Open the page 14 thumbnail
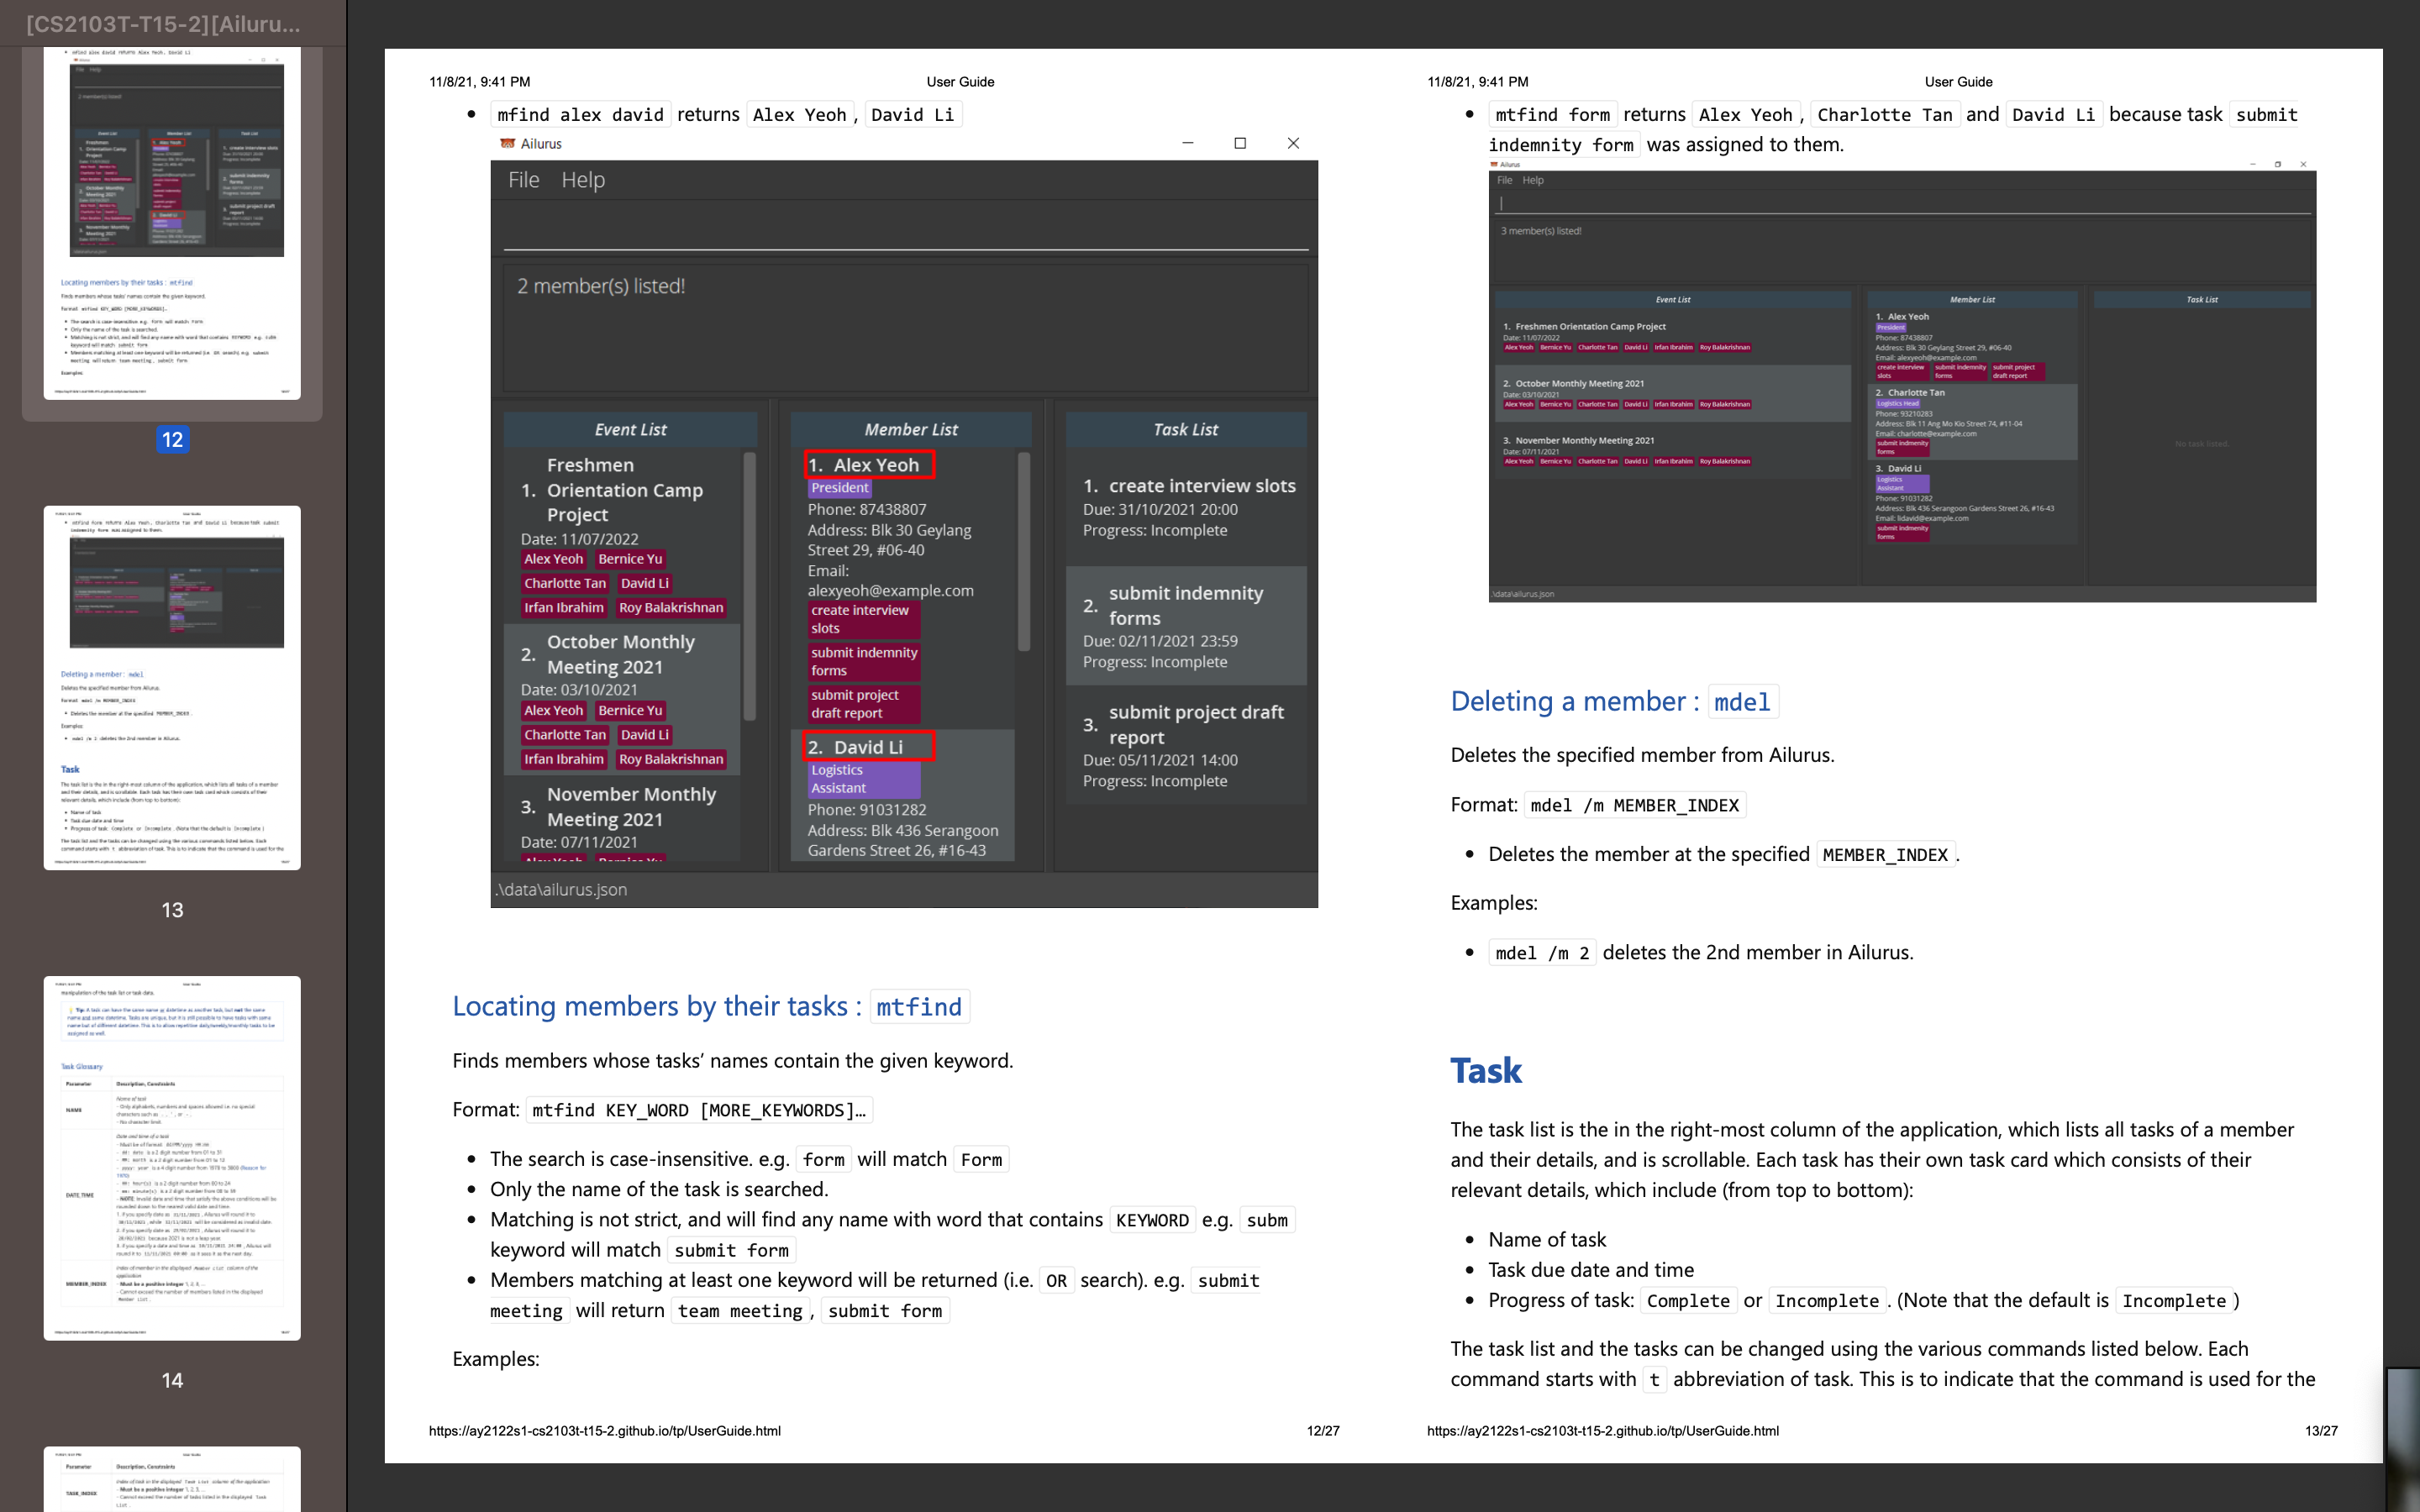The height and width of the screenshot is (1512, 2420). click(x=172, y=1158)
